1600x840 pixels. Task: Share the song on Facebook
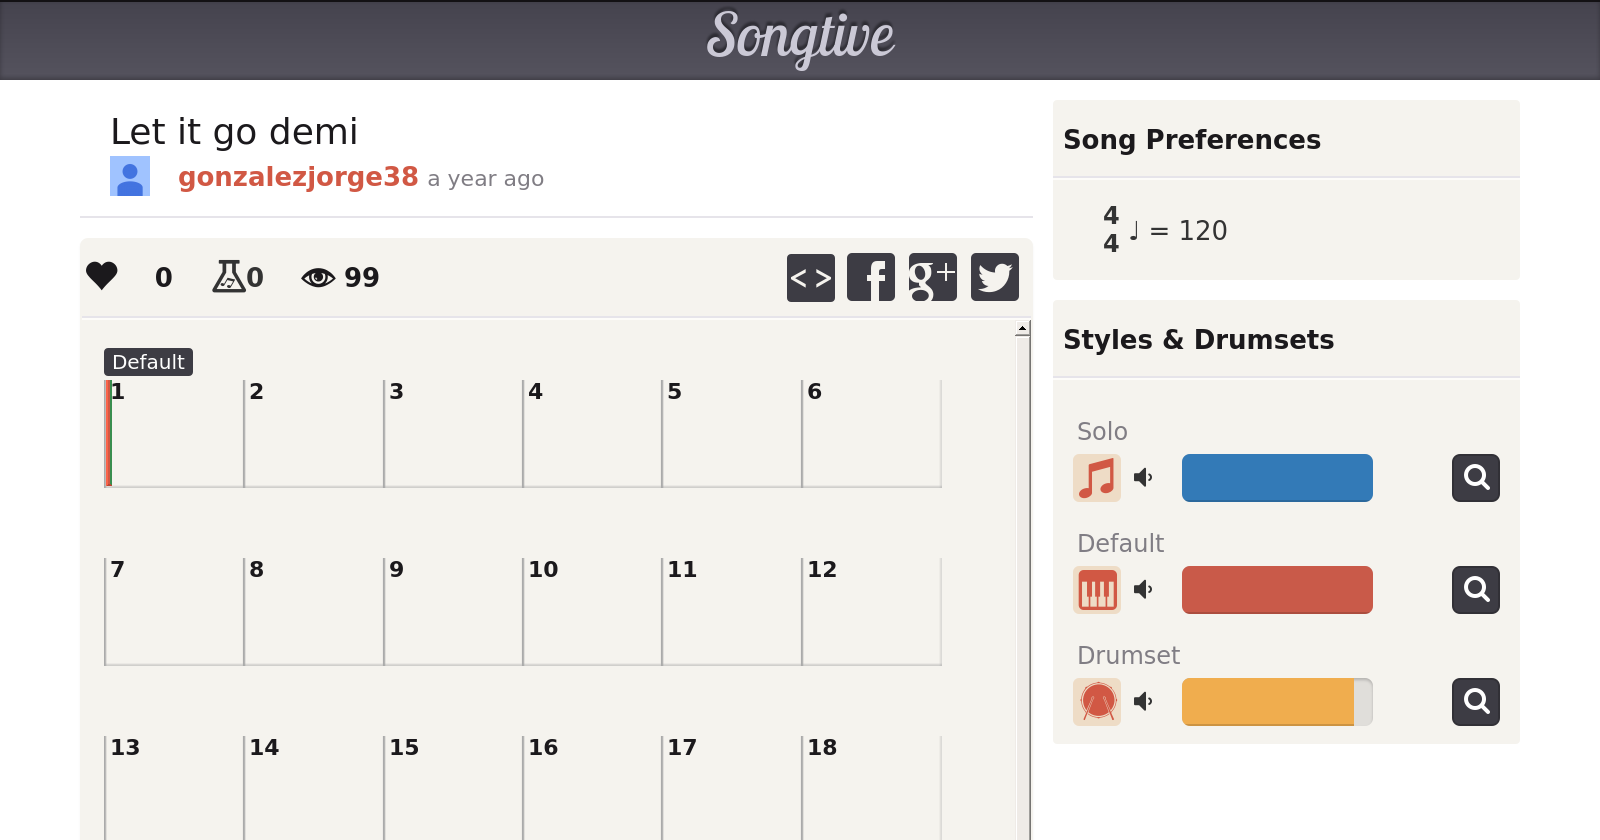click(x=871, y=277)
